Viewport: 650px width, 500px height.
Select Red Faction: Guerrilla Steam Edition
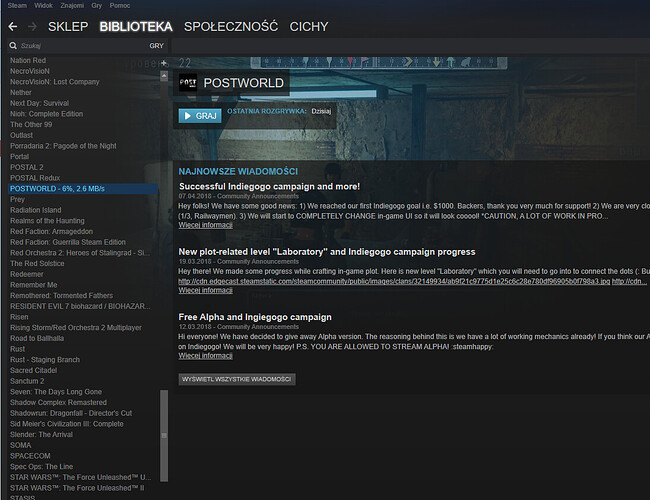[x=68, y=242]
